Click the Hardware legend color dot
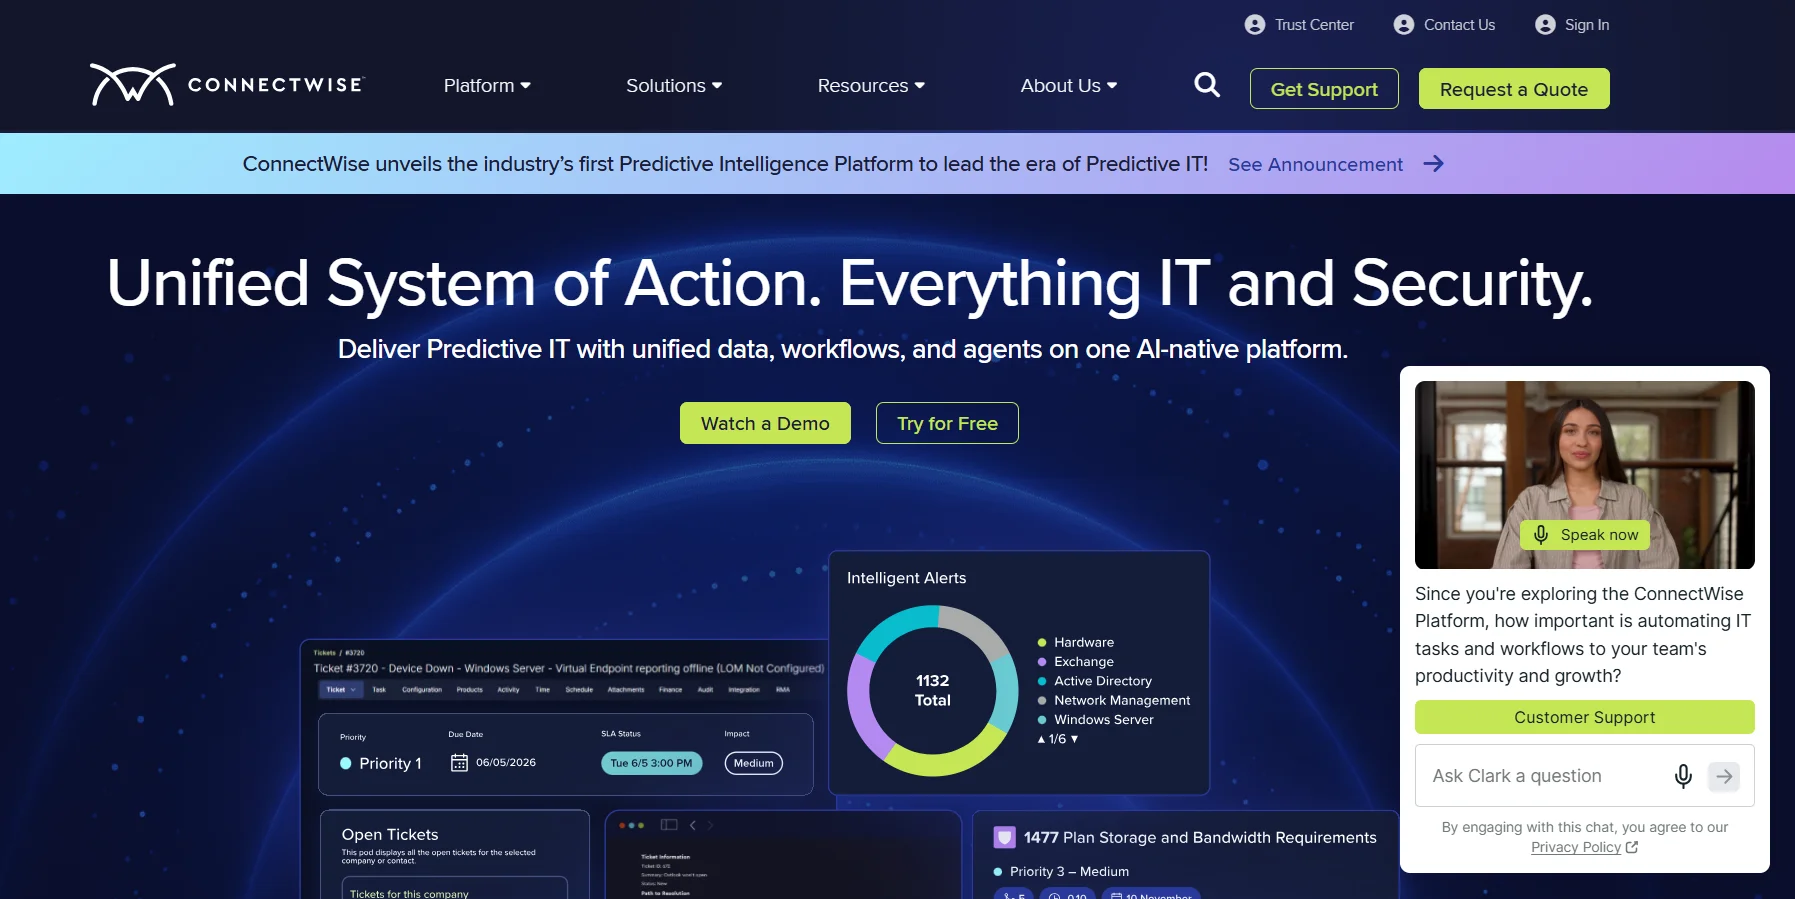Image resolution: width=1795 pixels, height=899 pixels. coord(1042,642)
